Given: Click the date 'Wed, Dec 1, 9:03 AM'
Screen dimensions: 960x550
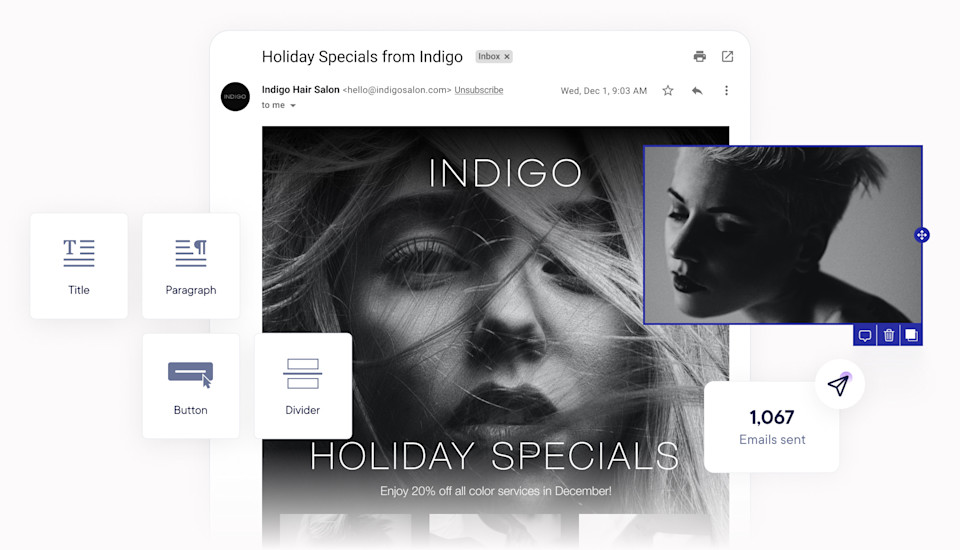Looking at the screenshot, I should click(x=604, y=91).
